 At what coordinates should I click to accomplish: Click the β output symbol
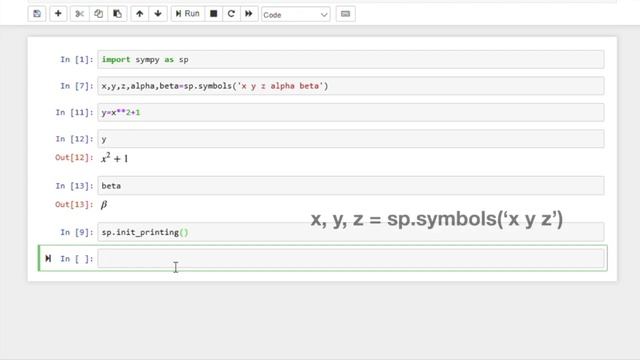point(104,204)
